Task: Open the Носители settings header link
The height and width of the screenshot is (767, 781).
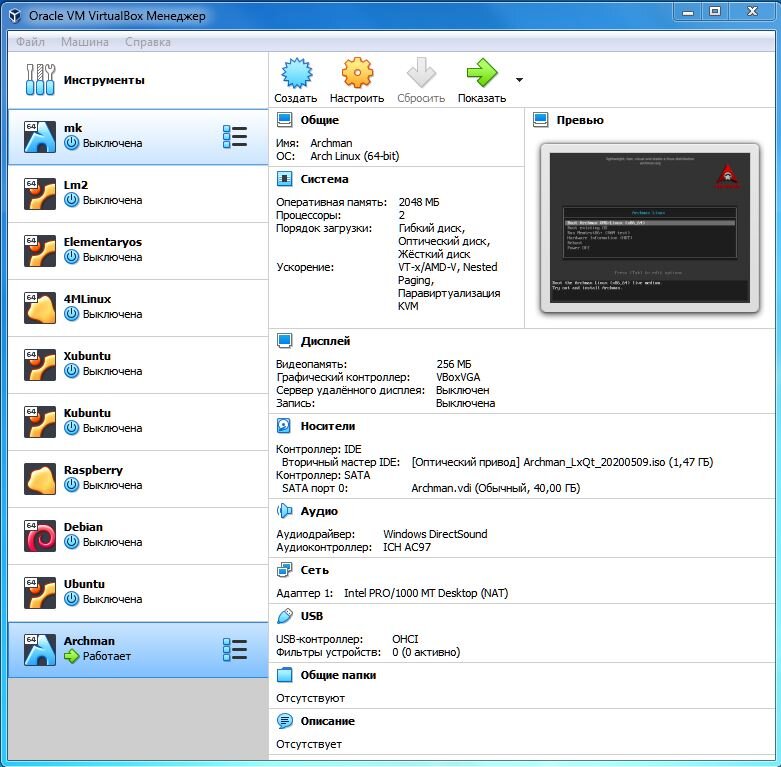Action: pyautogui.click(x=328, y=426)
